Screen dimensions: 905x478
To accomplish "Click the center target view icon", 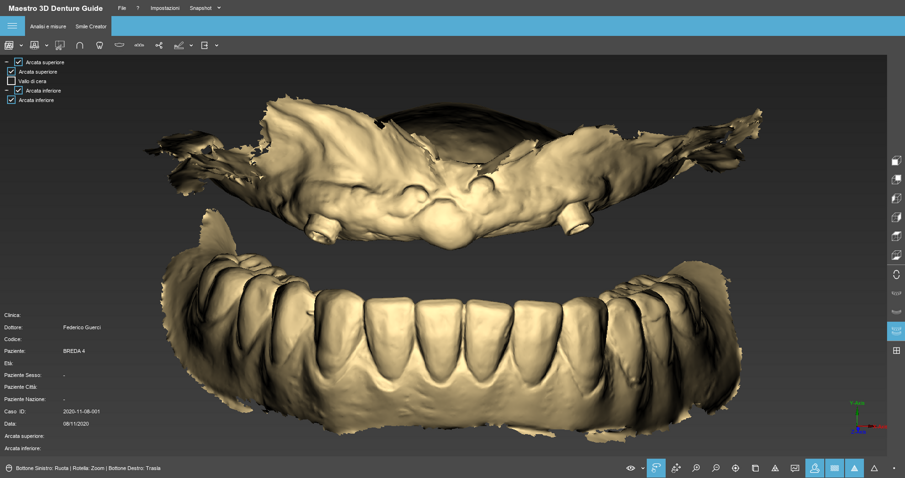I will (x=735, y=468).
